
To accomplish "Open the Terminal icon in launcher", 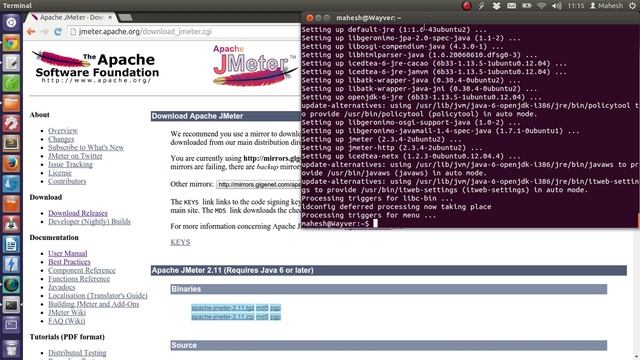I will click(x=11, y=305).
